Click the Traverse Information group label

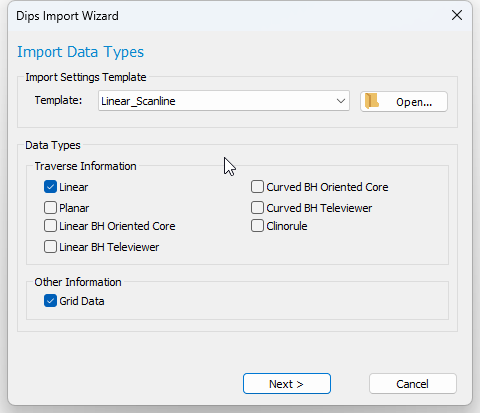pos(85,166)
